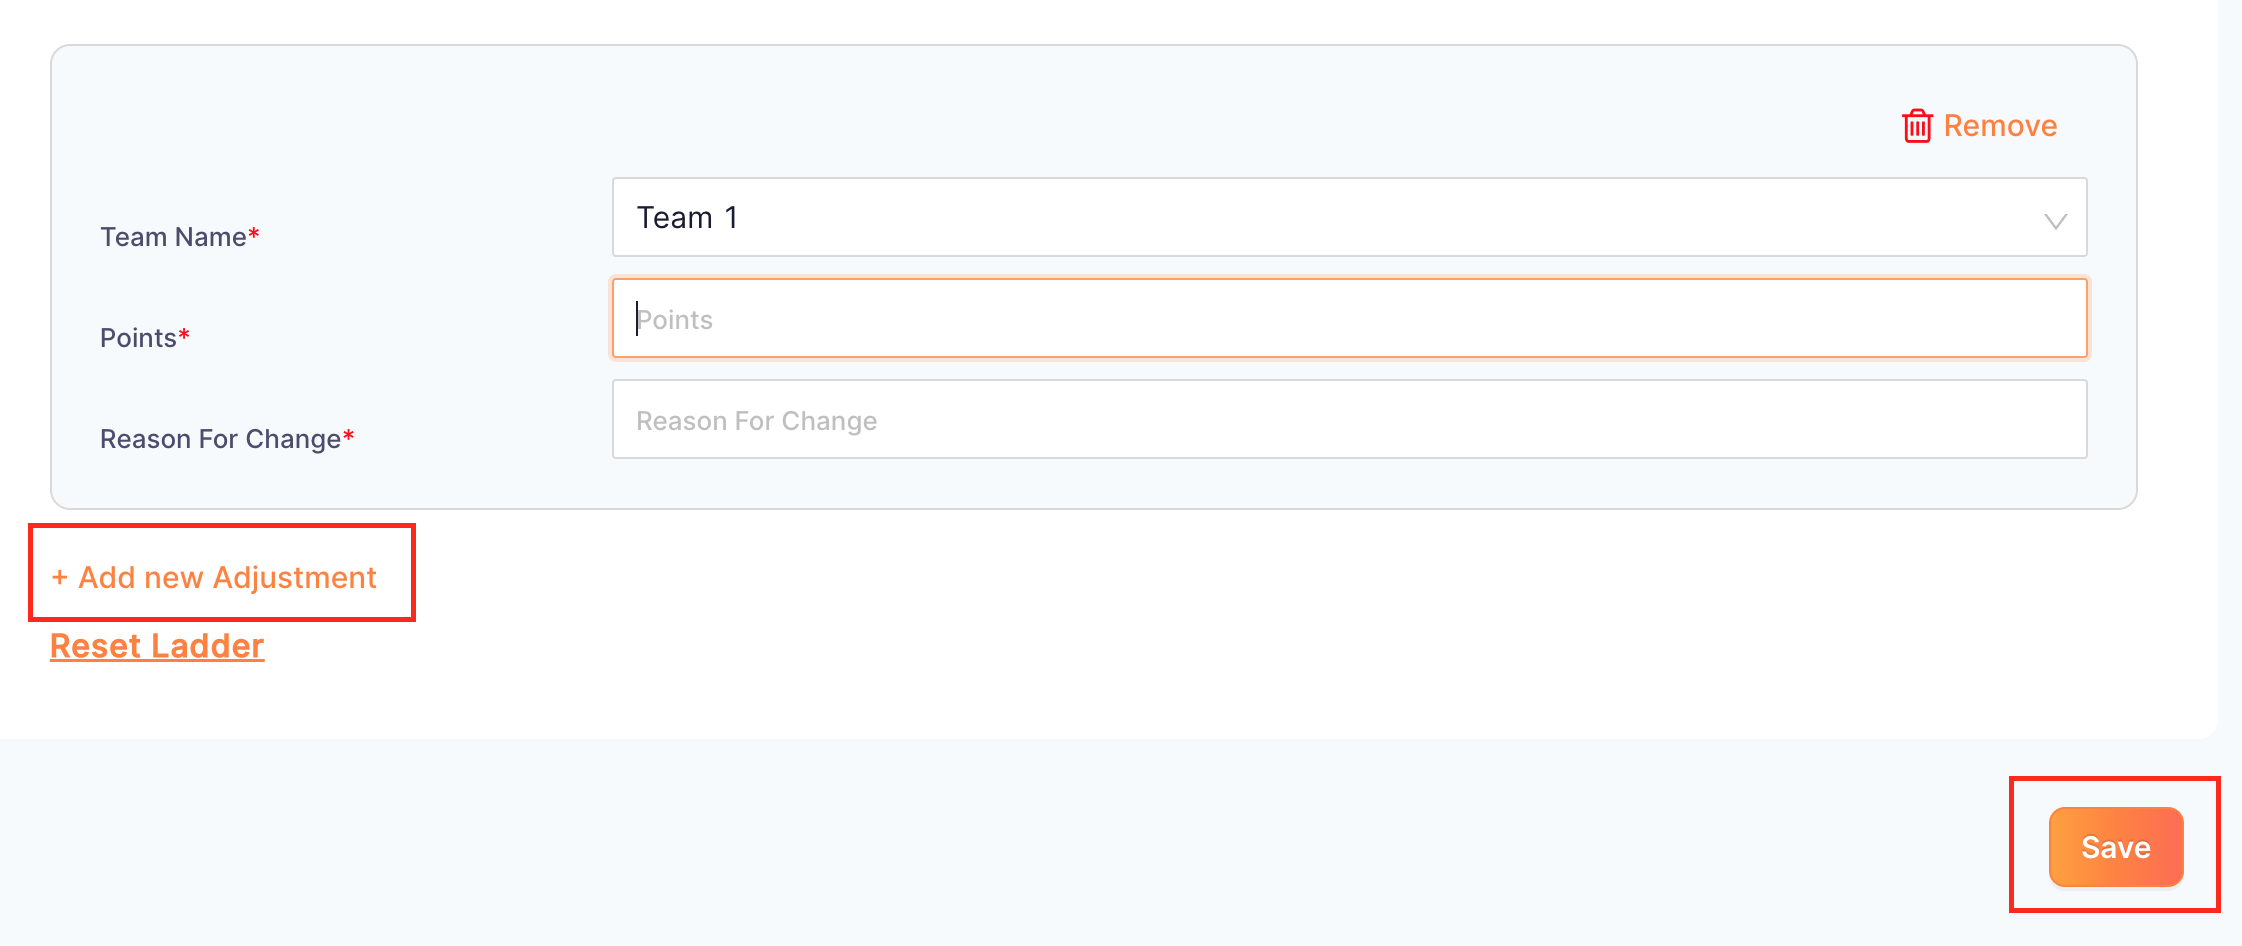Screen dimensions: 2242x946
Task: Click the Reason For Change placeholder text
Action: tap(757, 421)
